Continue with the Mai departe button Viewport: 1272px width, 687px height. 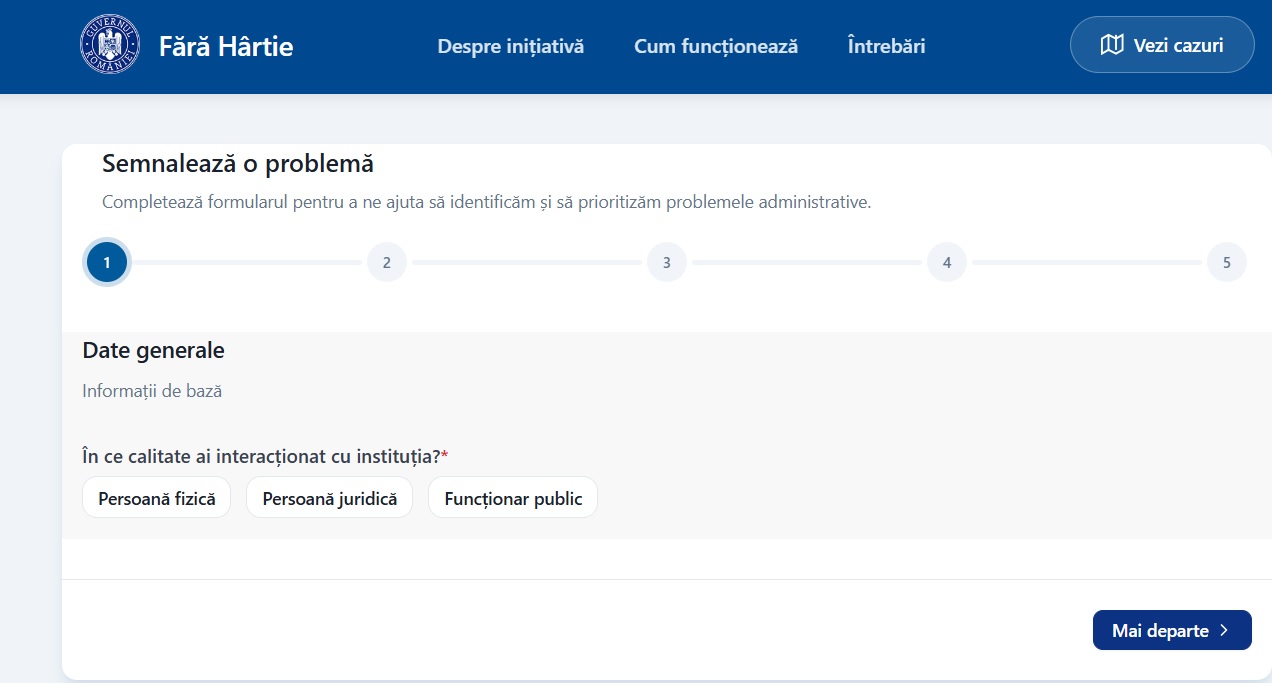(x=1172, y=631)
